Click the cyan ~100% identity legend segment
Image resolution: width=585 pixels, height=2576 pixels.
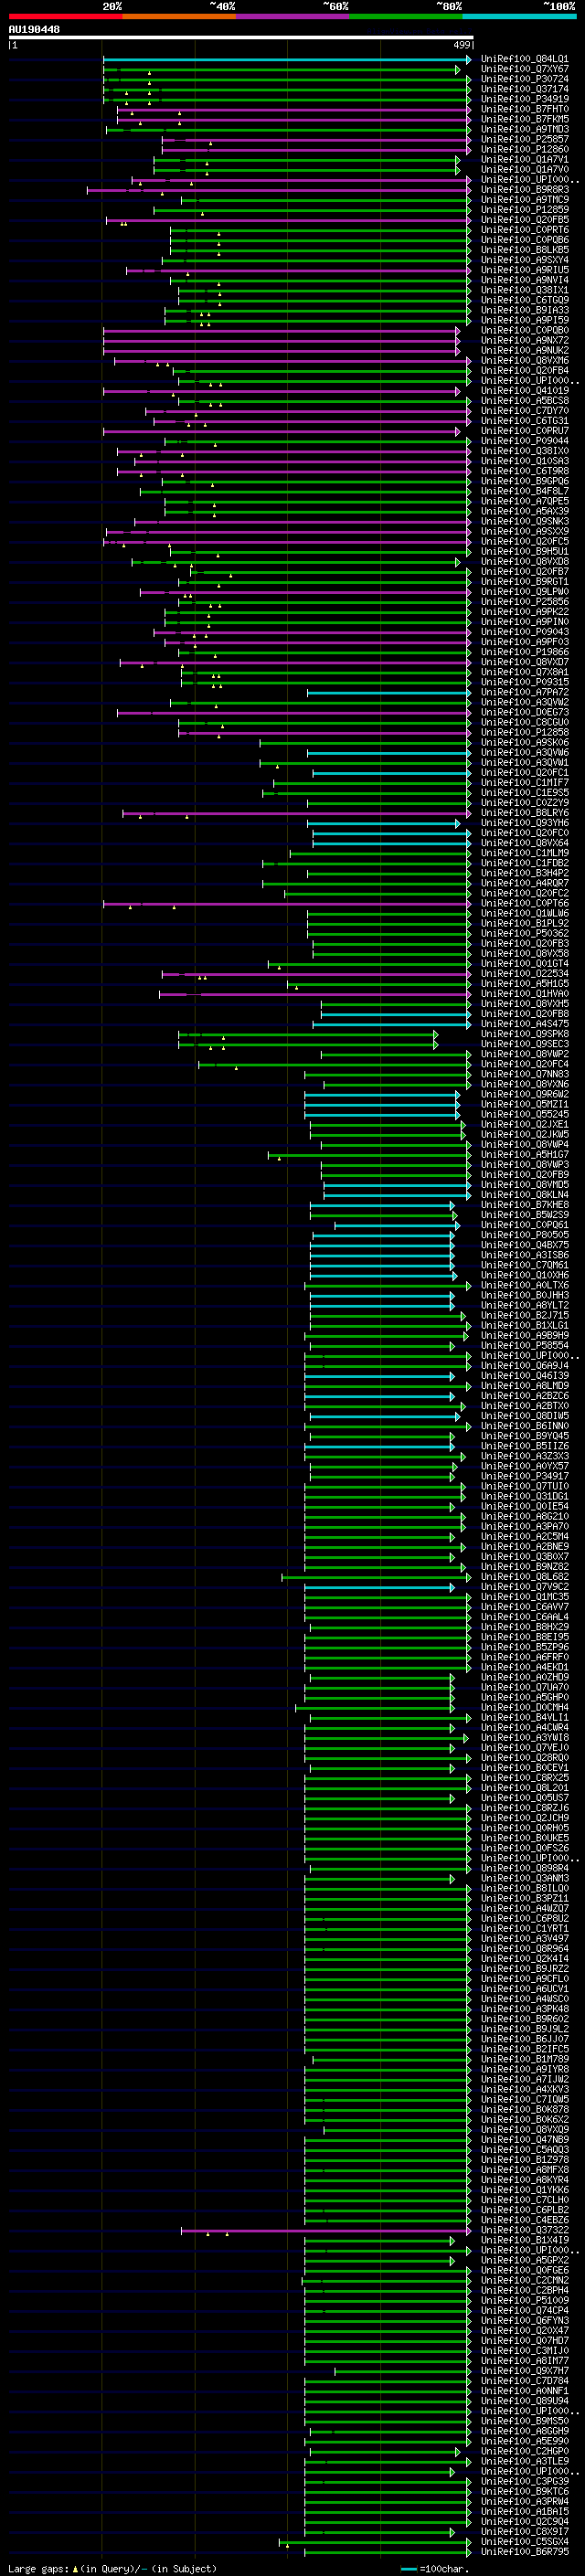pyautogui.click(x=519, y=16)
